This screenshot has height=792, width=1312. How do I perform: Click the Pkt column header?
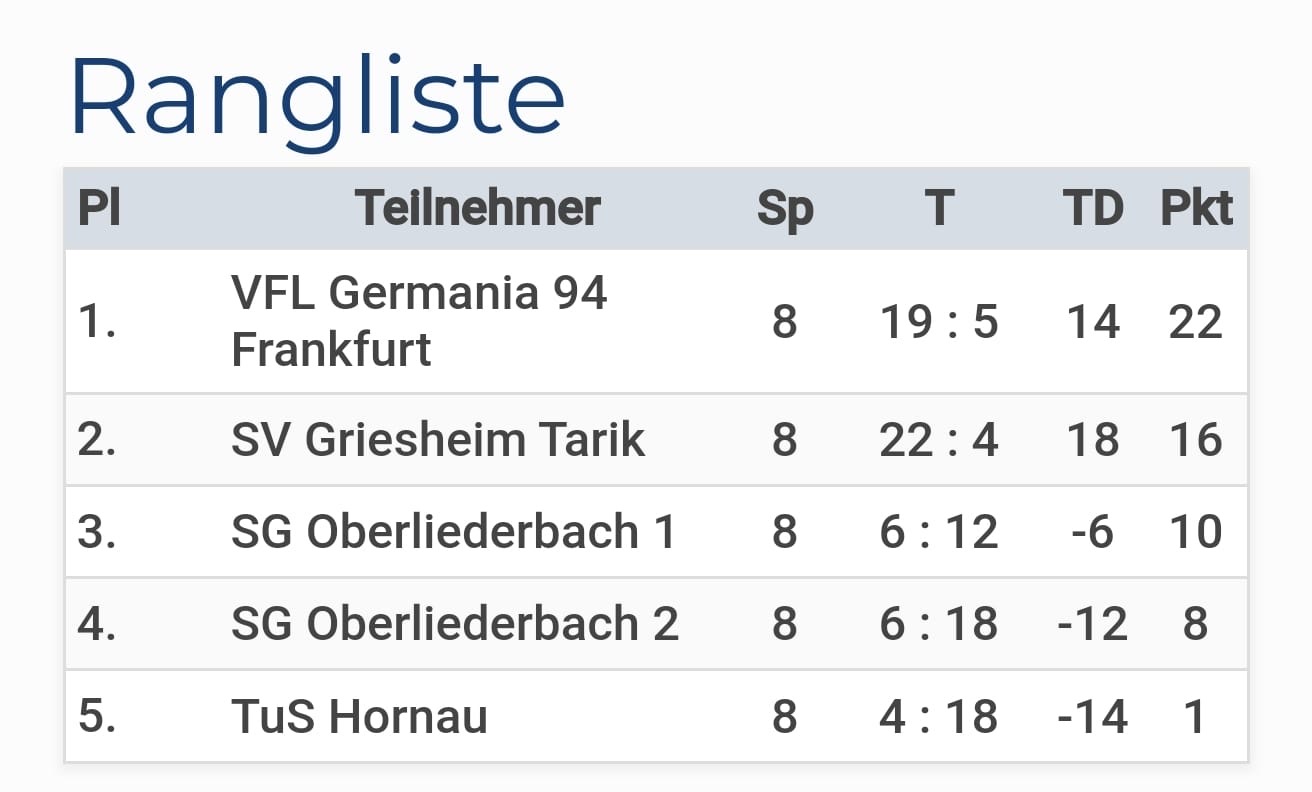click(x=1196, y=208)
